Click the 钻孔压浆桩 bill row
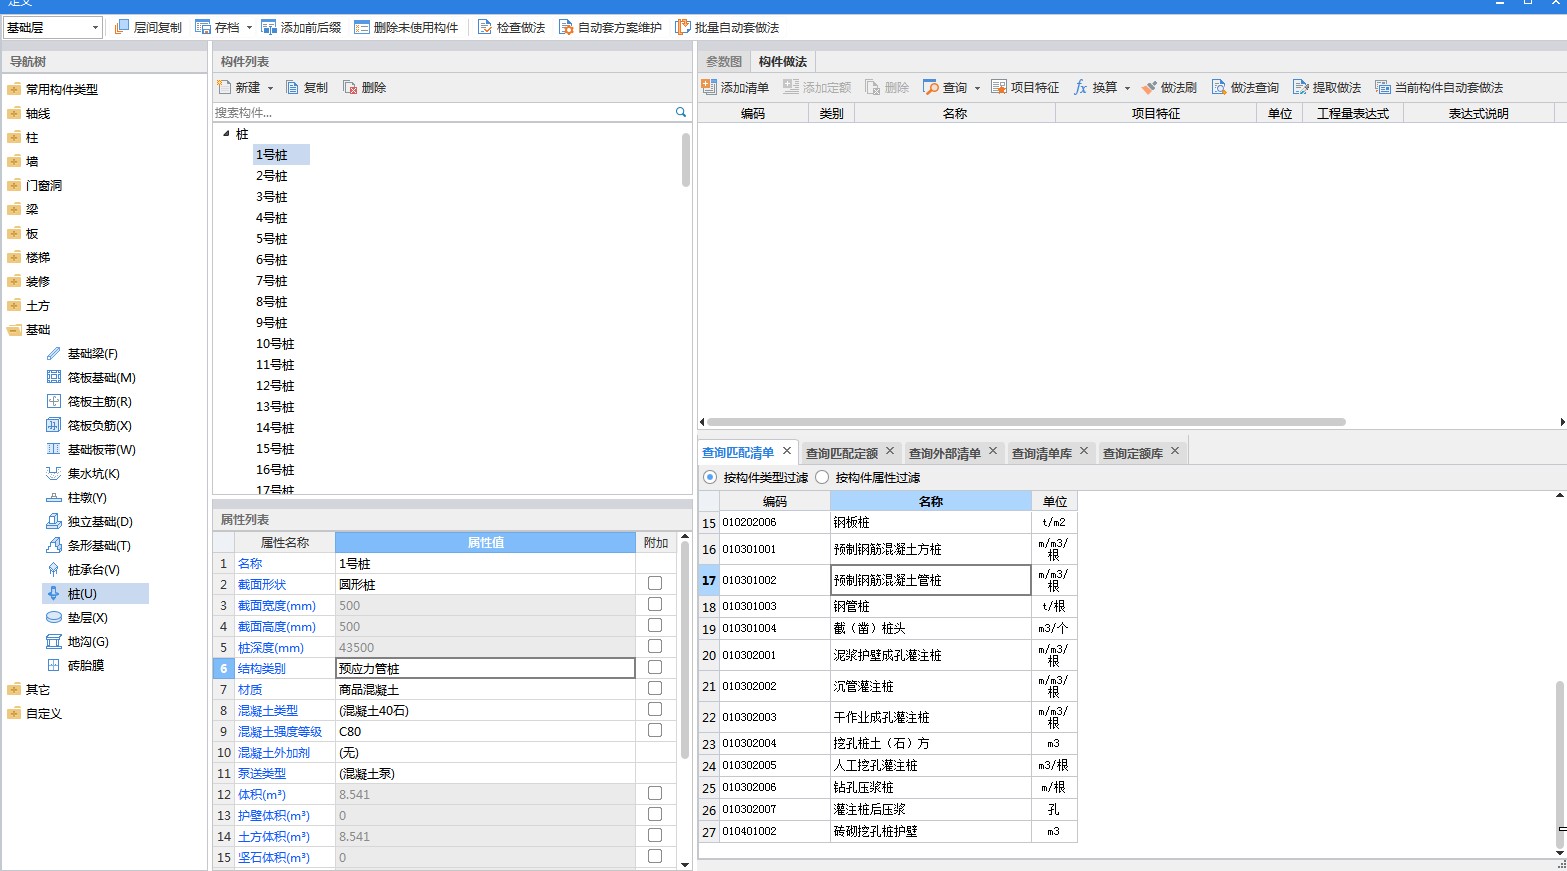Image resolution: width=1567 pixels, height=871 pixels. click(888, 787)
